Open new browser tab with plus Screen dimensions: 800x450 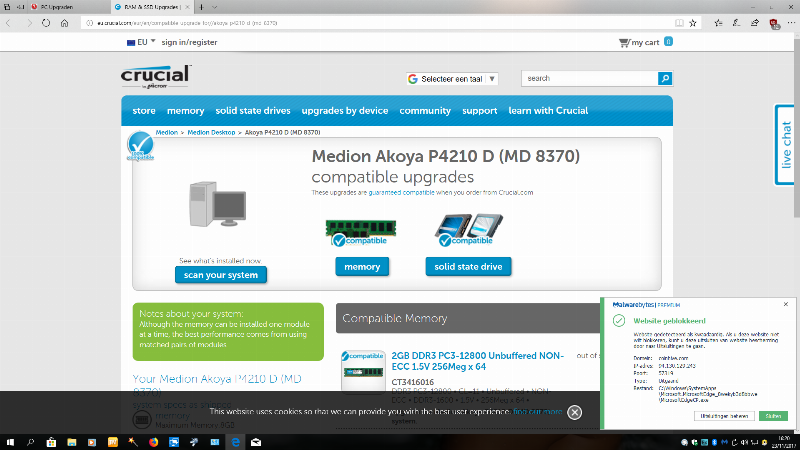coord(201,7)
